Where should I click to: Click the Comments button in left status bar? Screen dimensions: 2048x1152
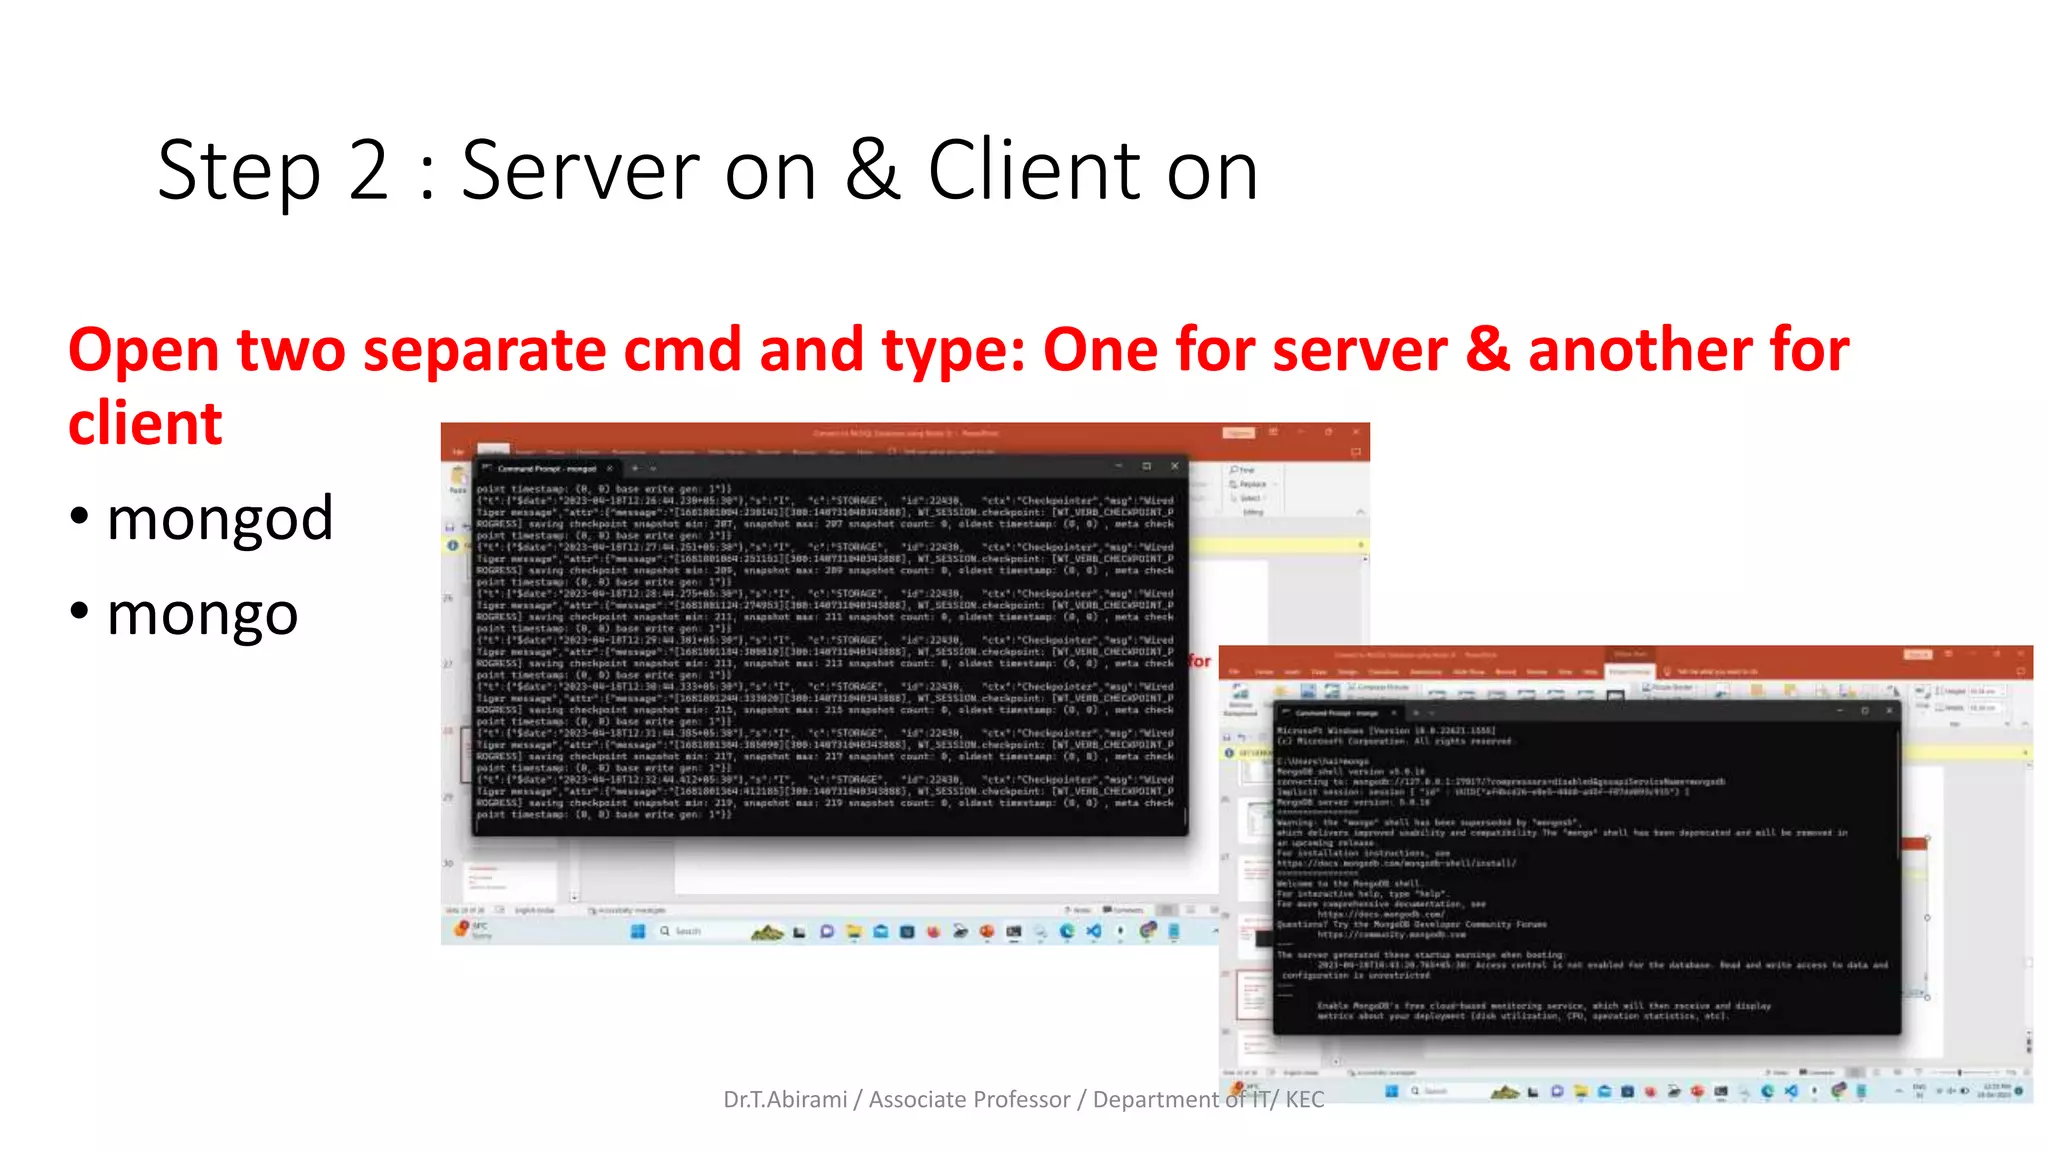[x=1123, y=910]
